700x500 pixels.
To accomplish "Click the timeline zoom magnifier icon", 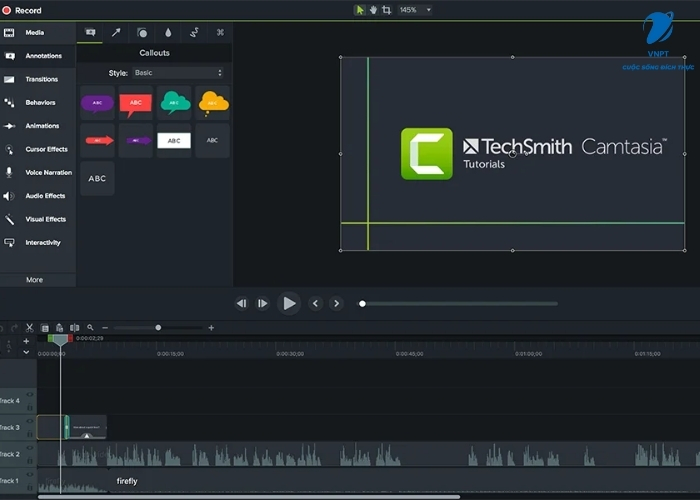I will coord(90,328).
